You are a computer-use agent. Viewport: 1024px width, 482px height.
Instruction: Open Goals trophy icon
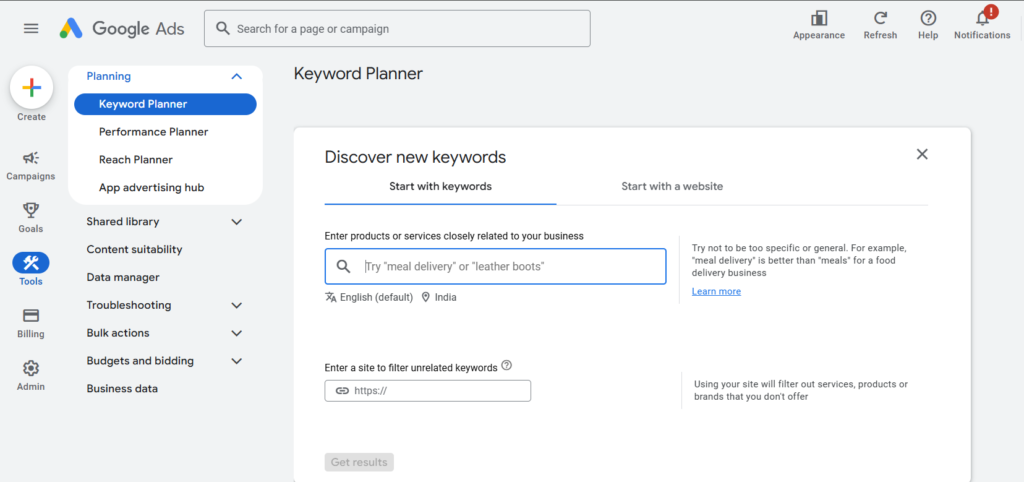31,210
